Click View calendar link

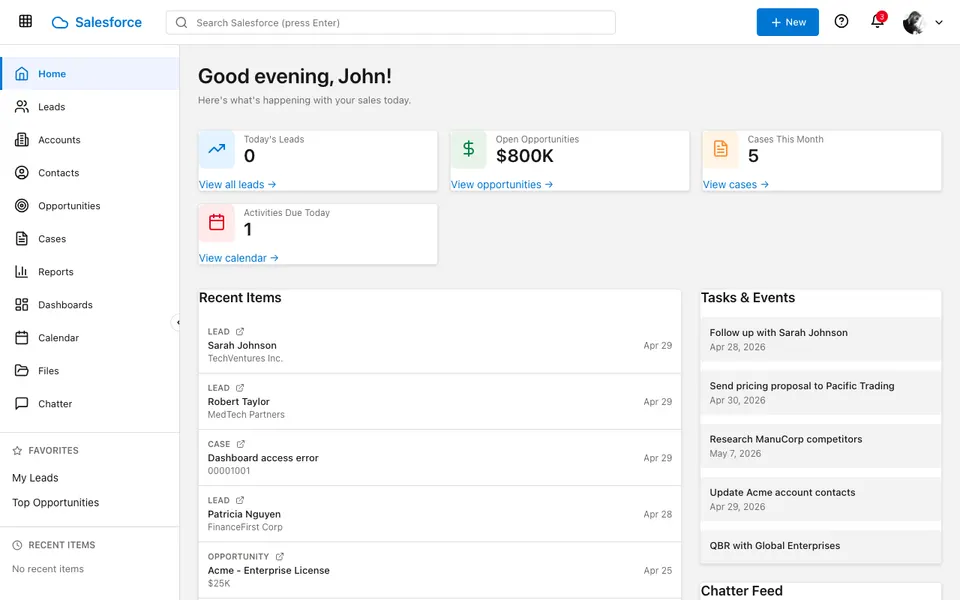[x=239, y=258]
